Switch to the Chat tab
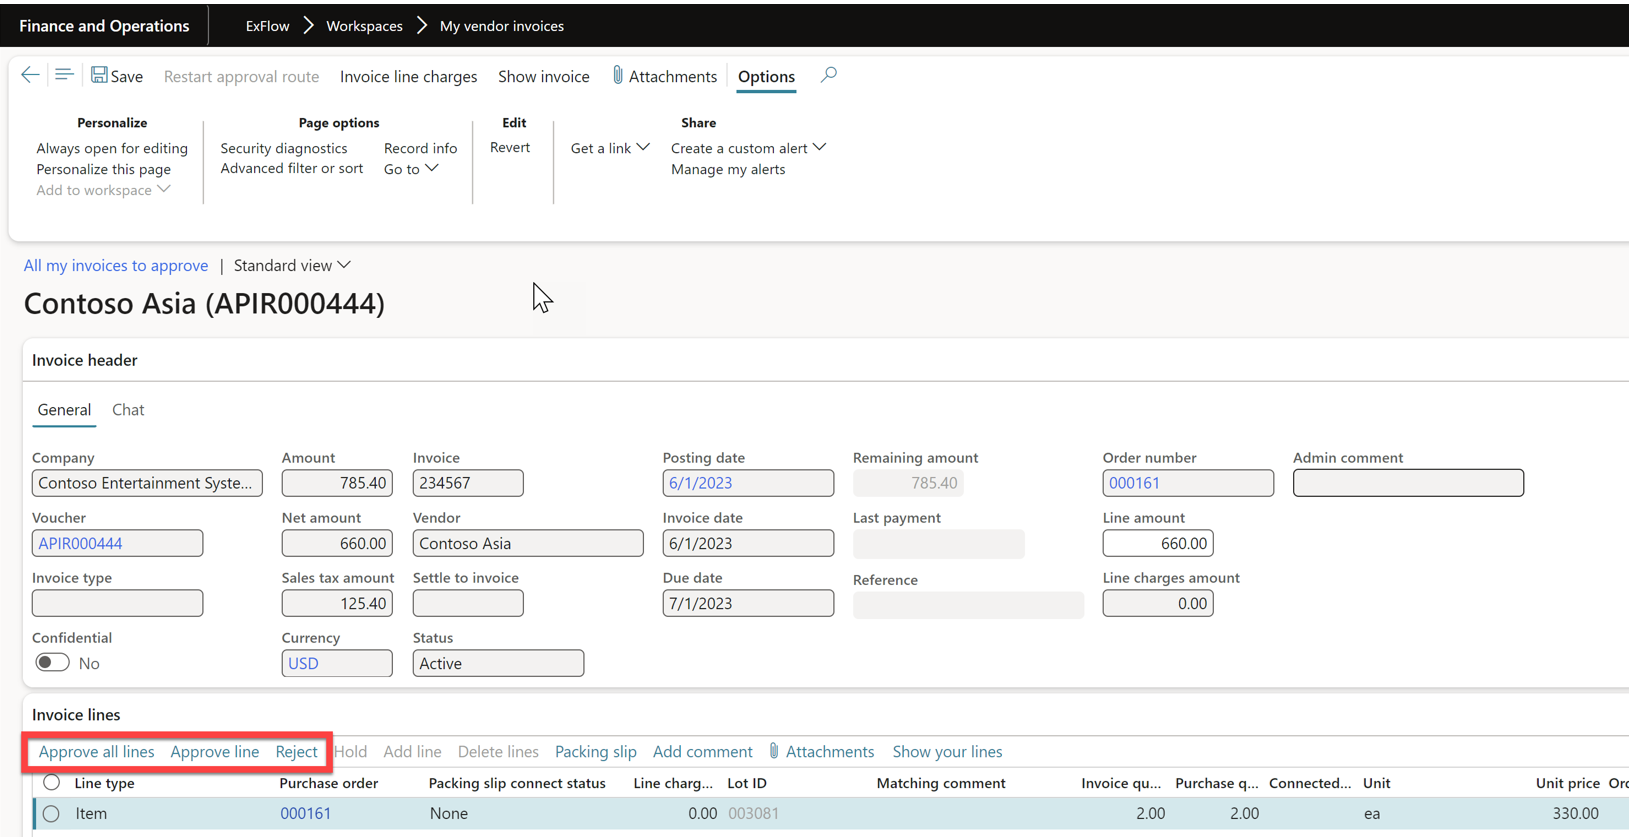Image resolution: width=1631 pixels, height=837 pixels. (128, 409)
